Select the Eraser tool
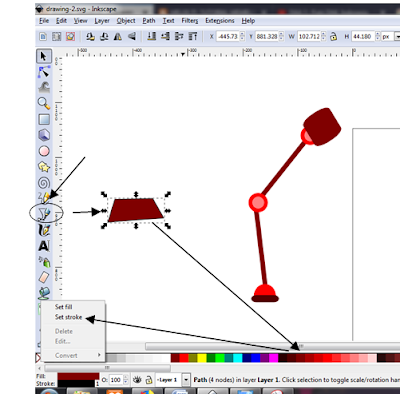400x394 pixels. [44, 277]
